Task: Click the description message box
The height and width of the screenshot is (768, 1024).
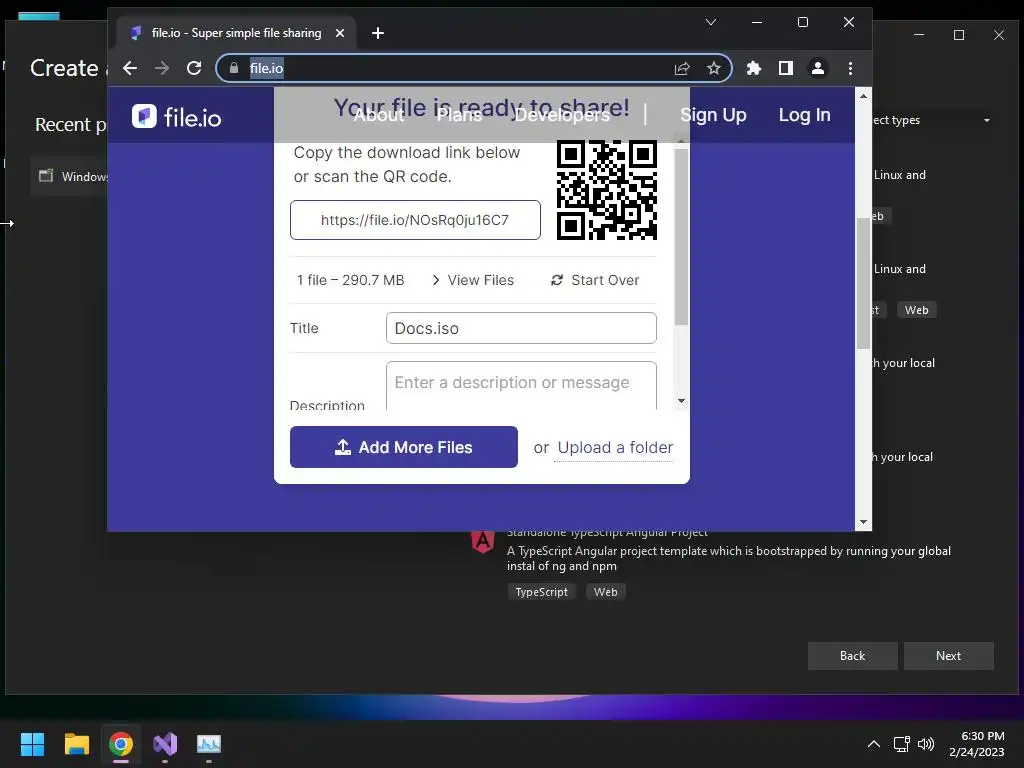Action: [521, 385]
